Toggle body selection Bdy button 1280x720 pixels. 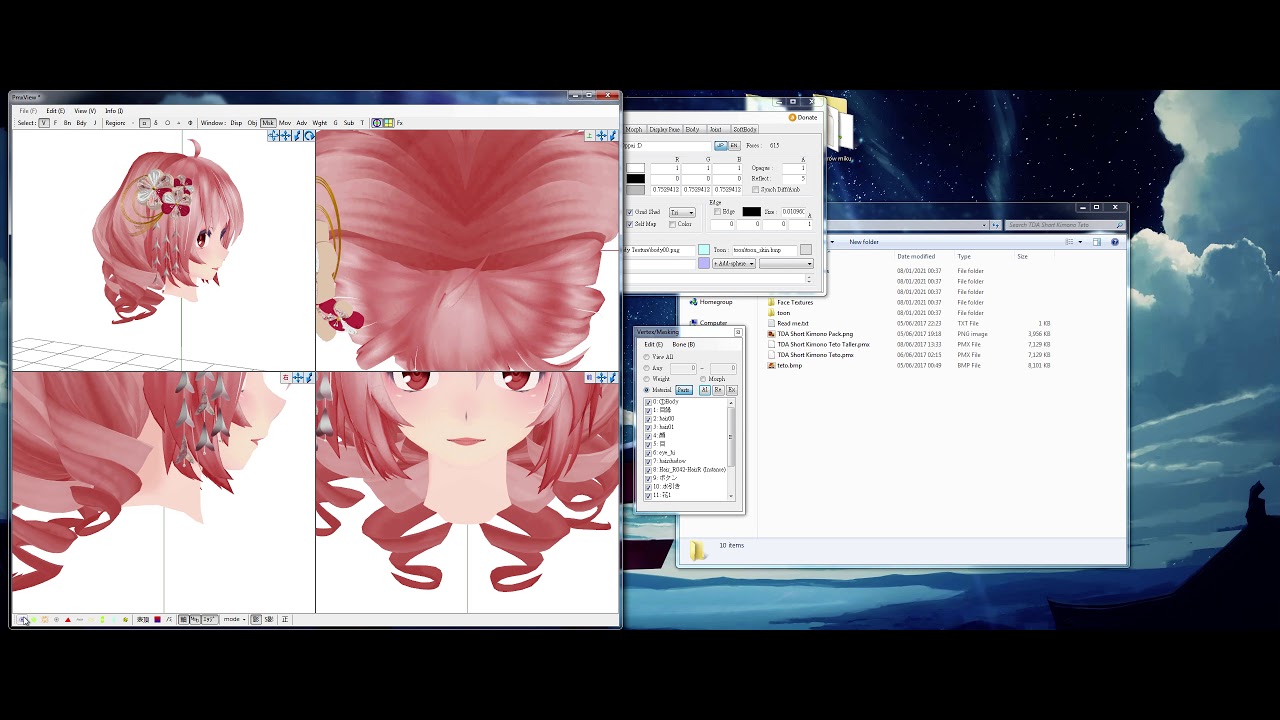[81, 123]
